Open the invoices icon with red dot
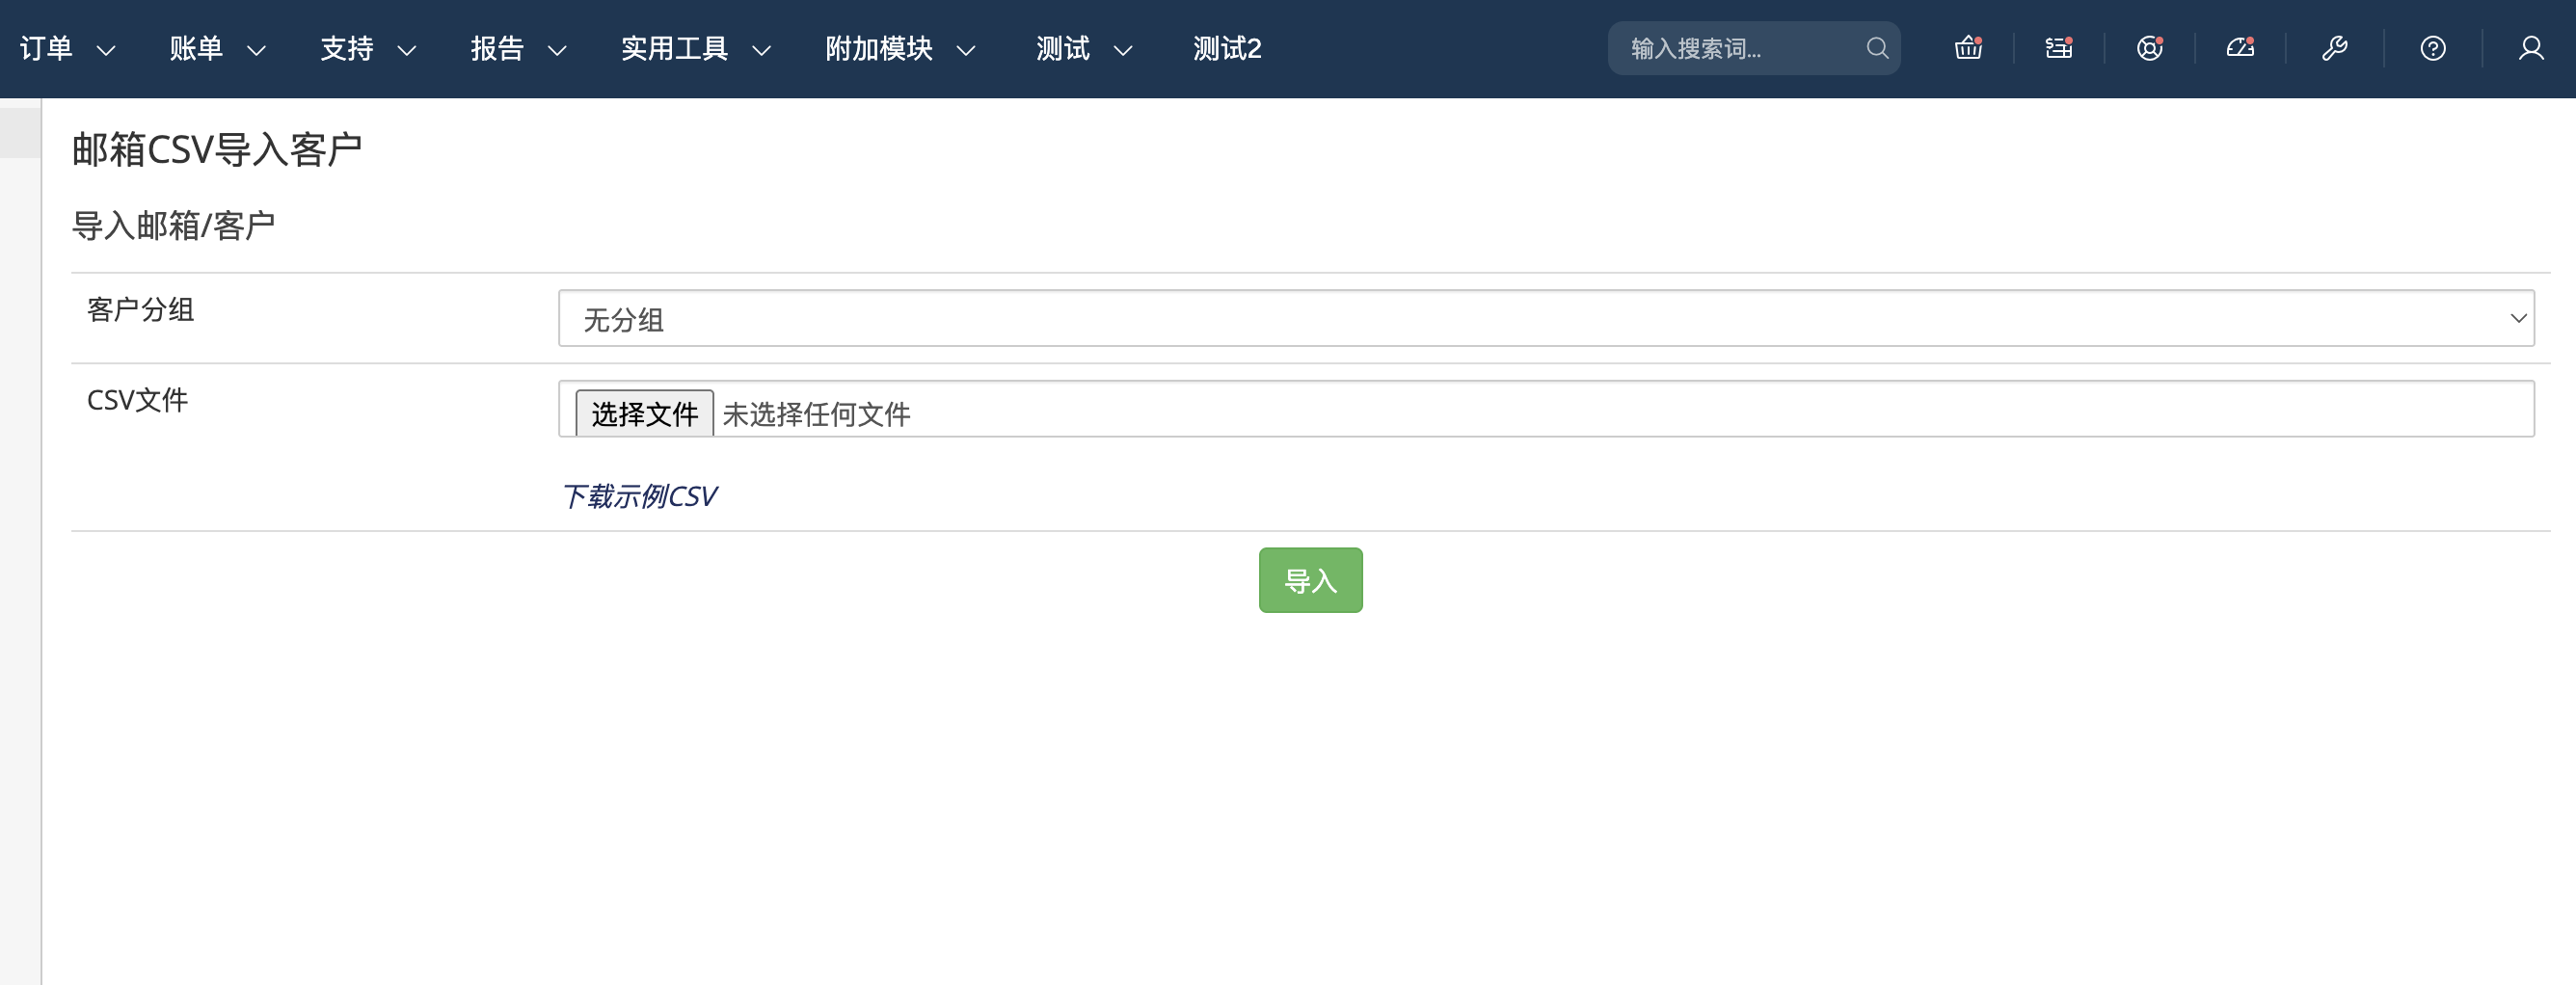2576x985 pixels. tap(2058, 48)
